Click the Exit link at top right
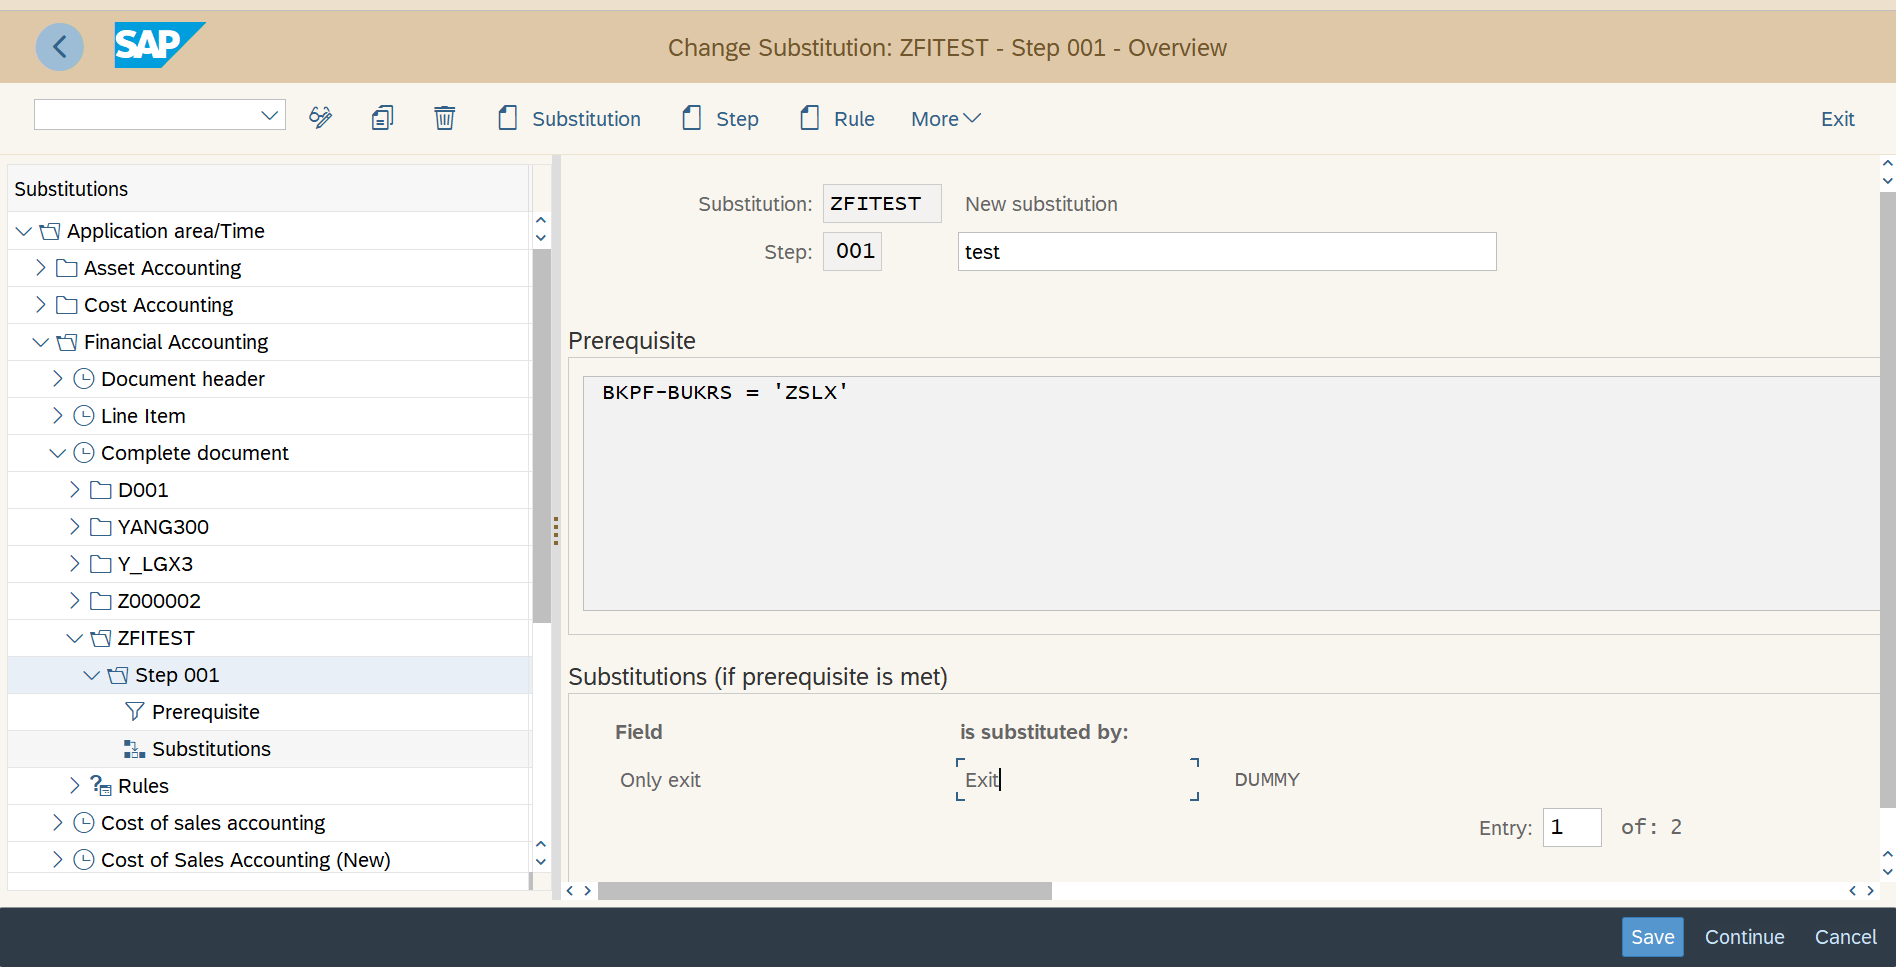This screenshot has width=1896, height=967. [1837, 118]
